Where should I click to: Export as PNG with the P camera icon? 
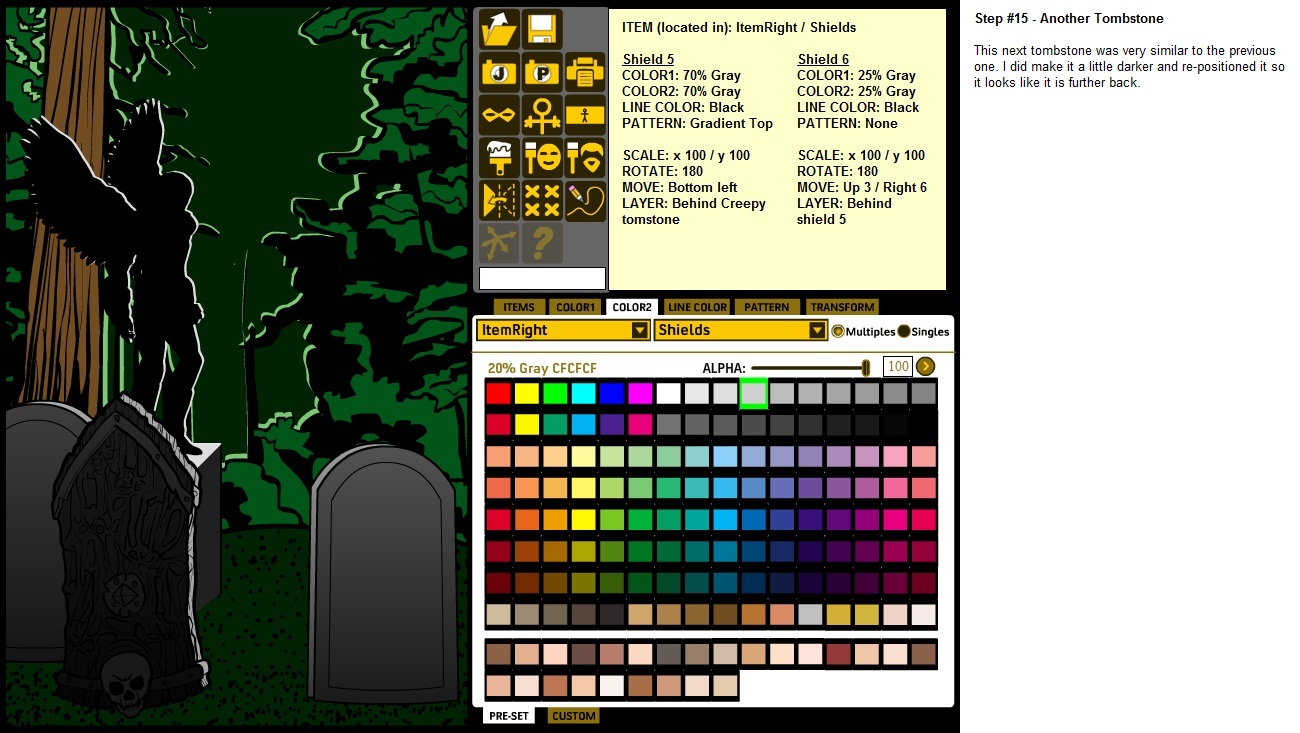pos(542,72)
